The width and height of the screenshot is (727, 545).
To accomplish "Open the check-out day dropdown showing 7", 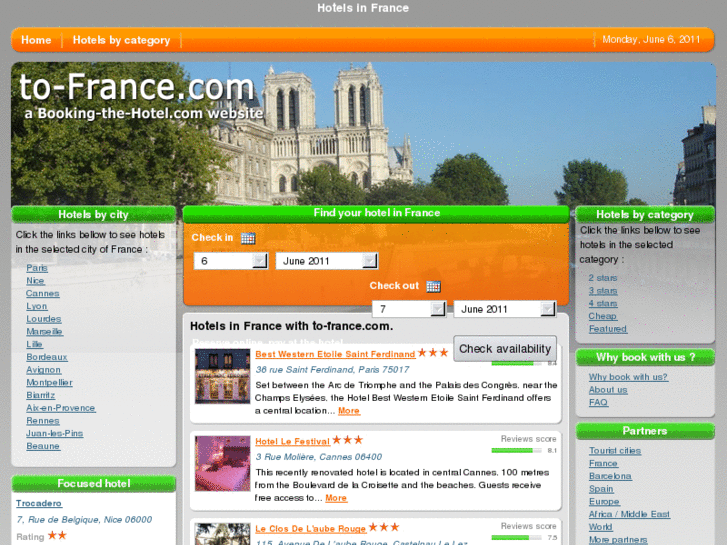I will (409, 309).
